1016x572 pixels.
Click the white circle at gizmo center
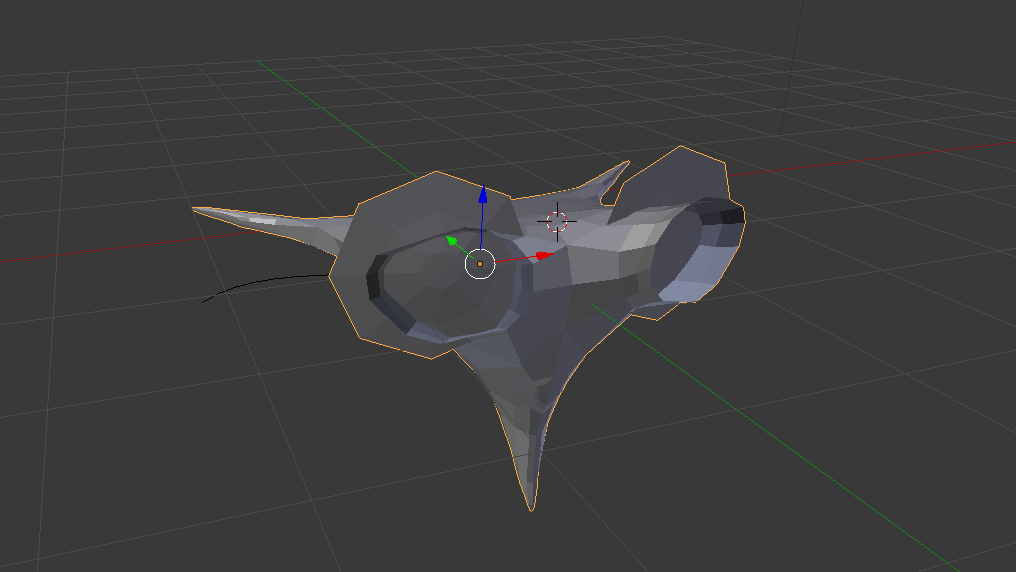coord(480,264)
